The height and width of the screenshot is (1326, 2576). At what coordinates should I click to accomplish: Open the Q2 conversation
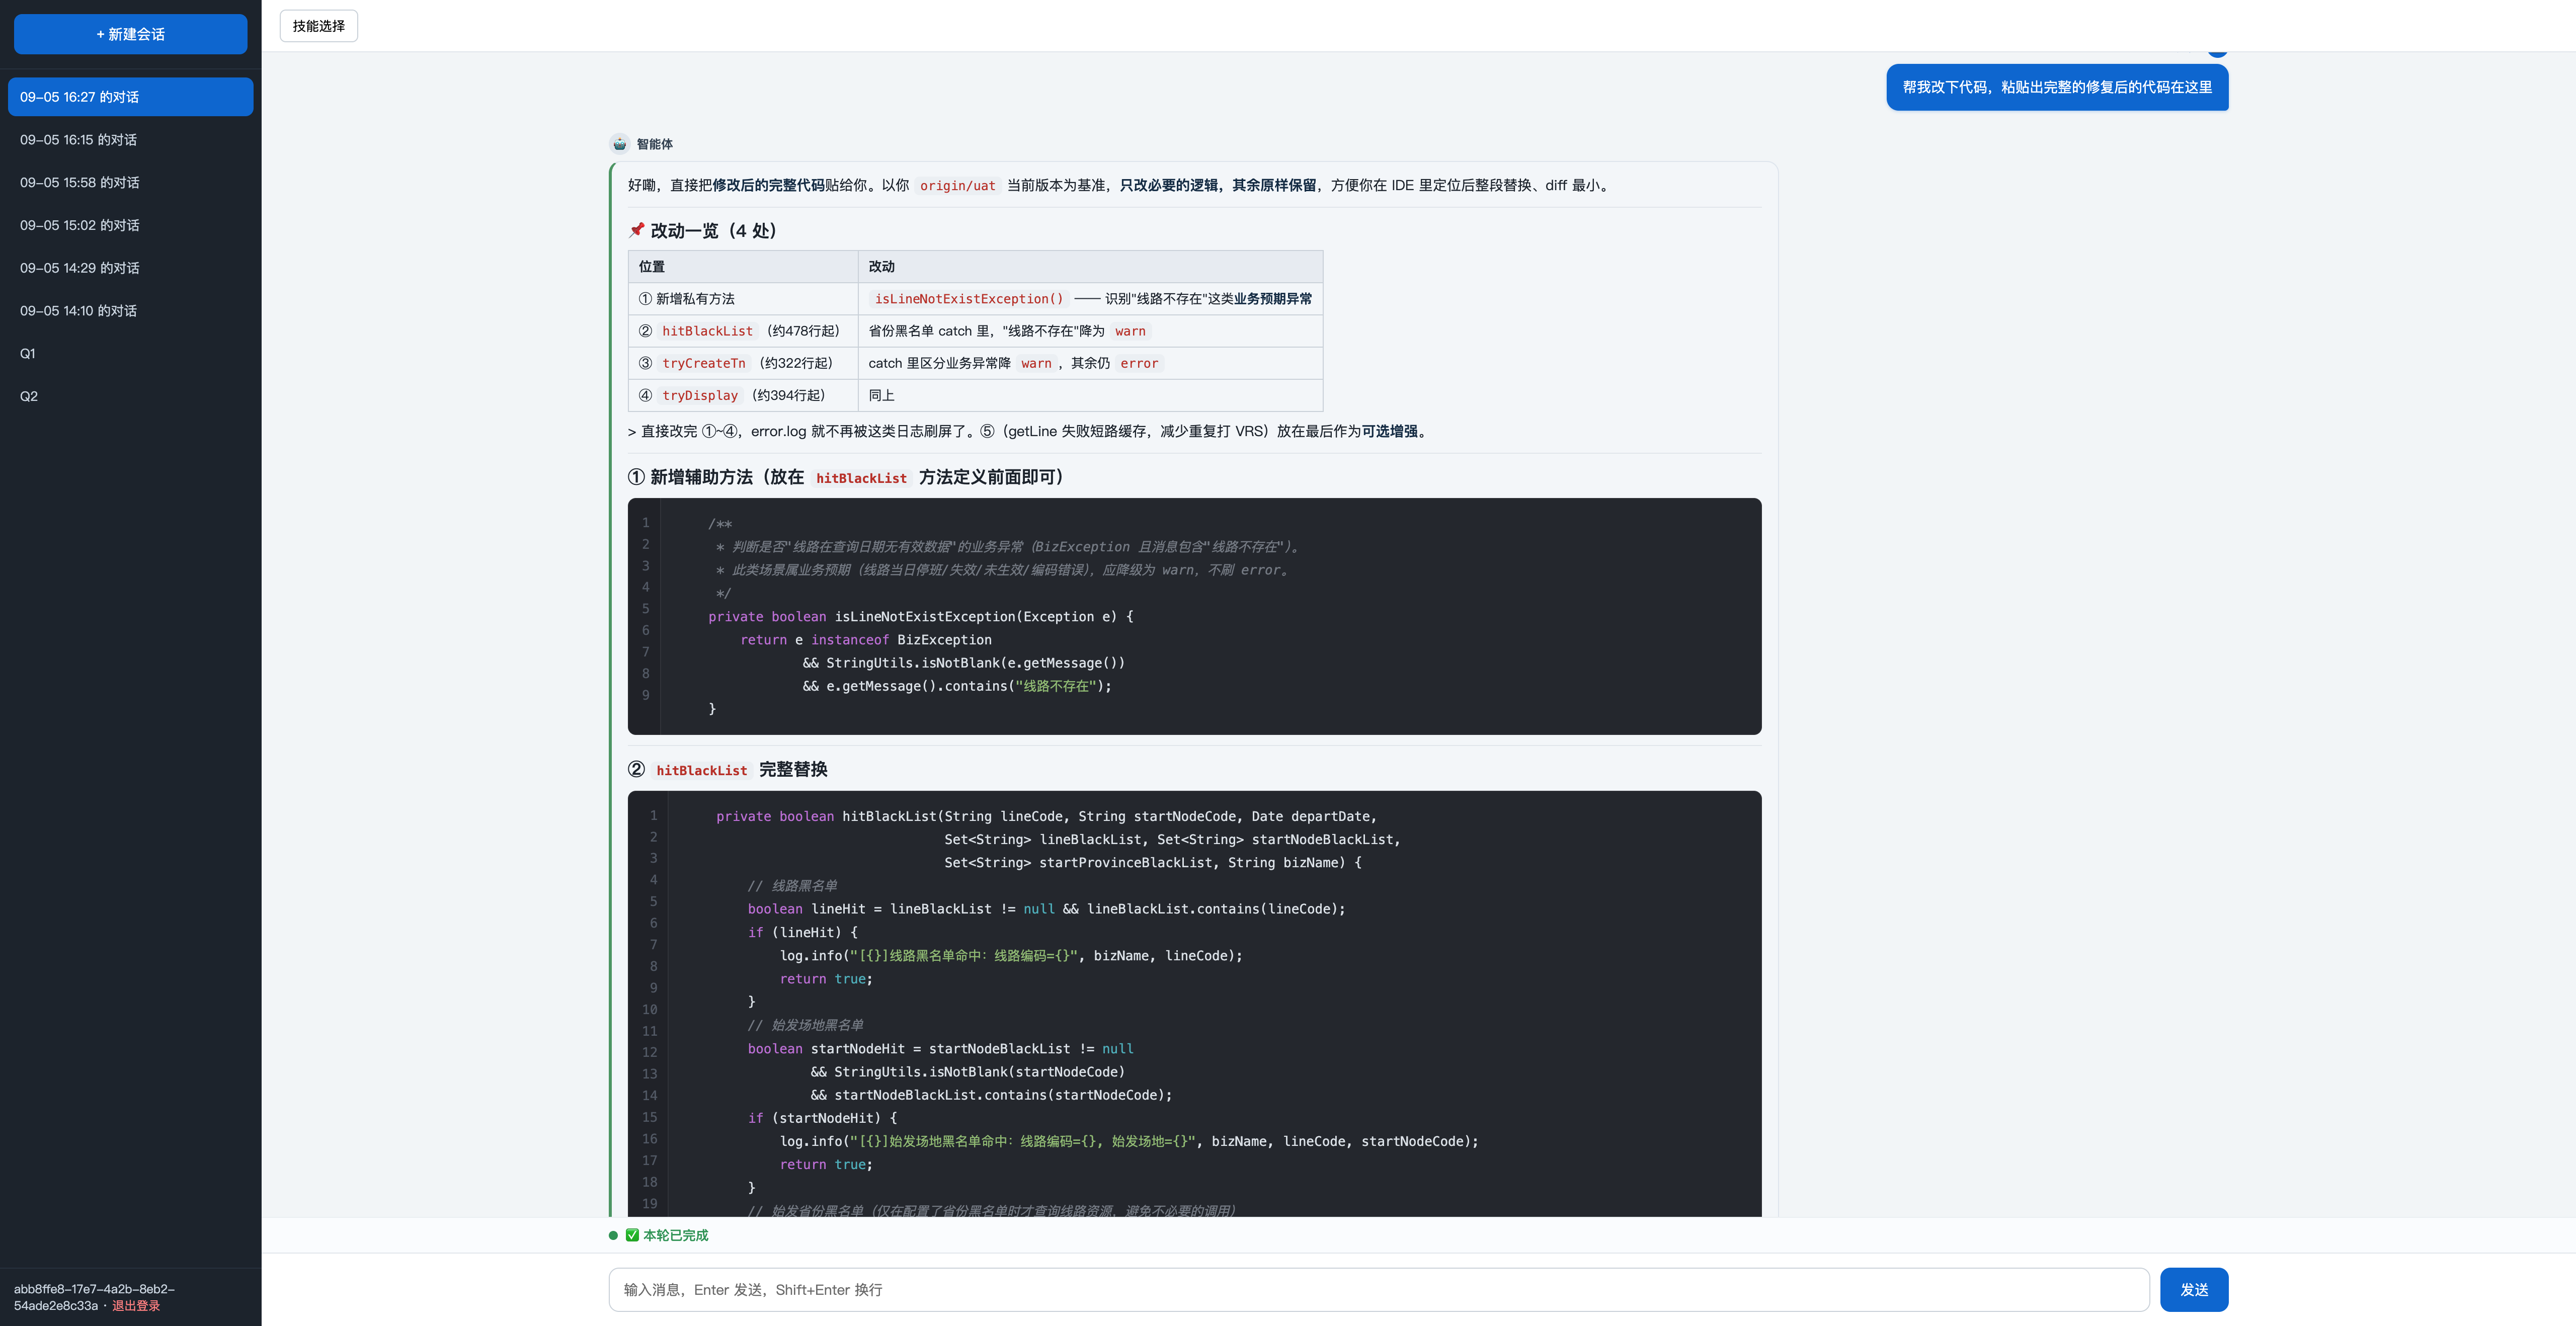[x=130, y=396]
